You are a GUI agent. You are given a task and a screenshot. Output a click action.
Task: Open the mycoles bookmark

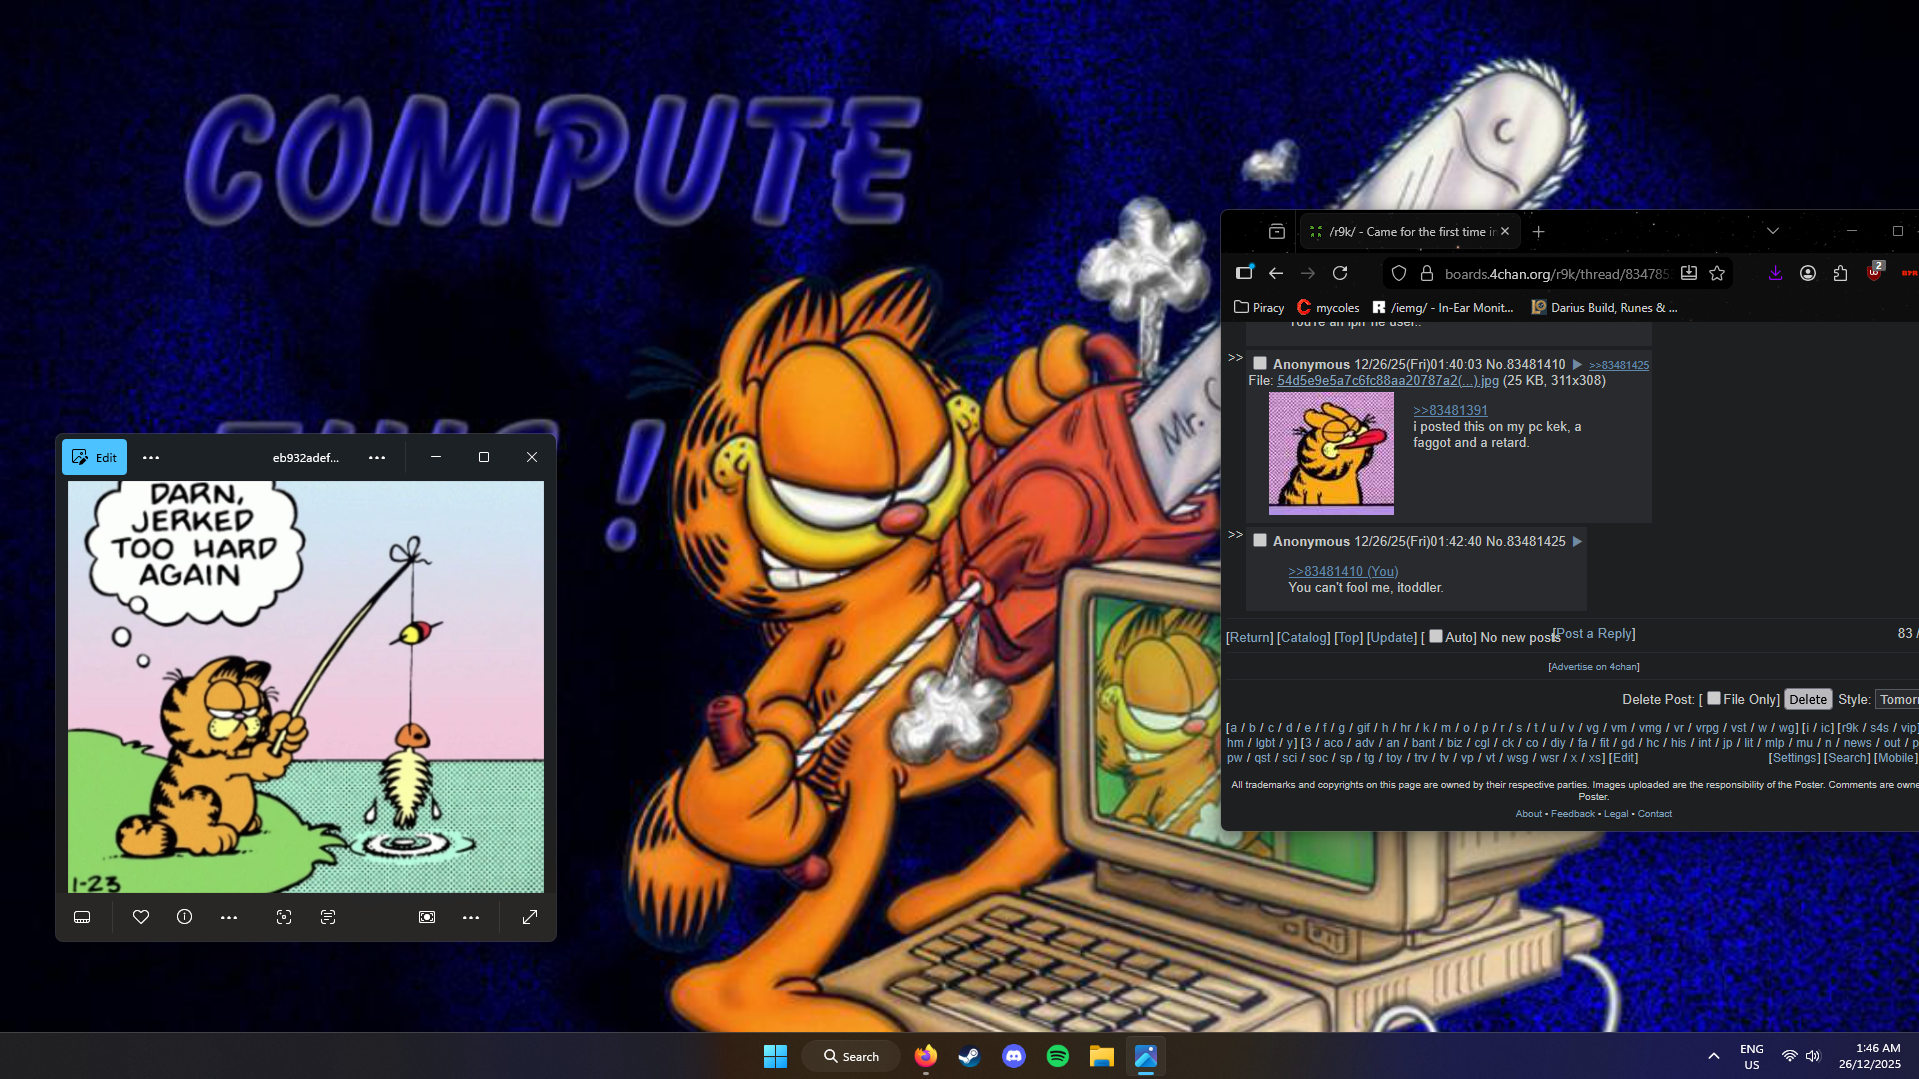tap(1328, 307)
